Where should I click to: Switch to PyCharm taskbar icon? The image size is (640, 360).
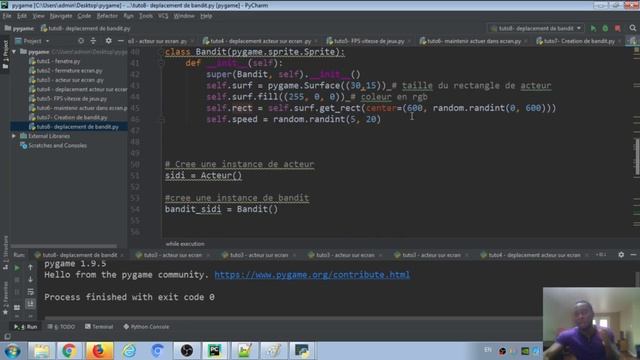click(215, 351)
